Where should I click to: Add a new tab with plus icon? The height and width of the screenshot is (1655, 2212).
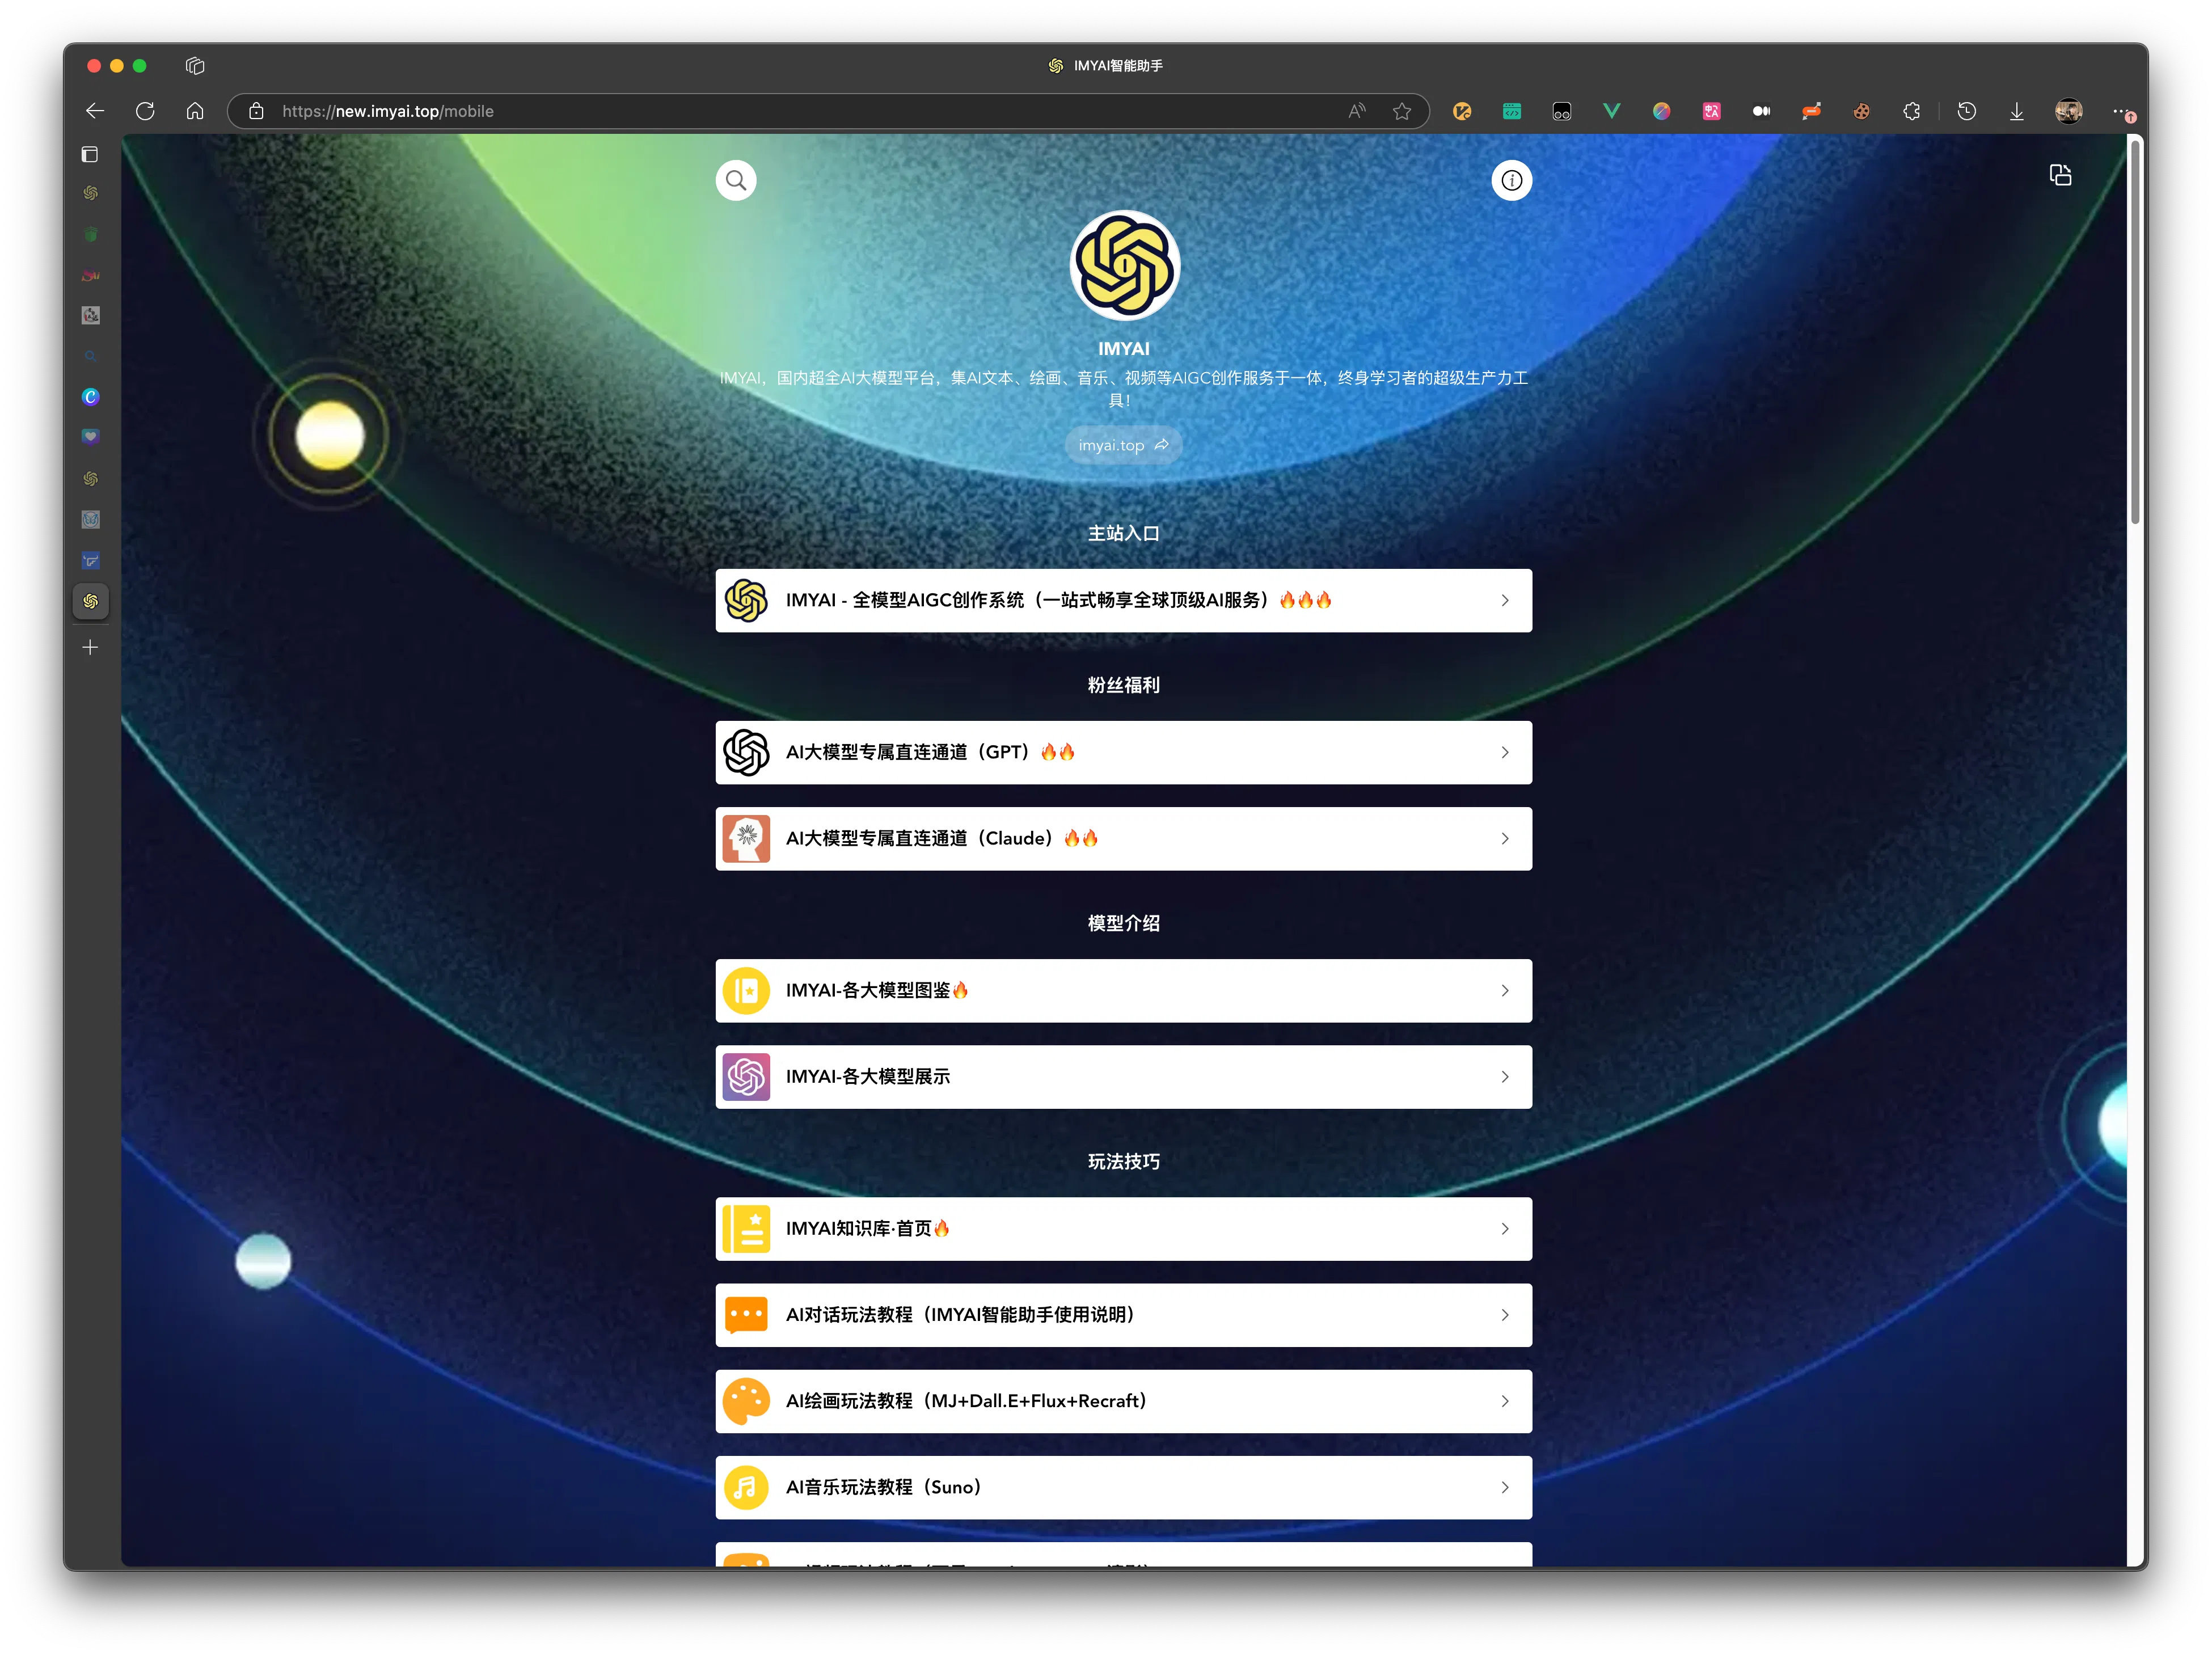90,648
